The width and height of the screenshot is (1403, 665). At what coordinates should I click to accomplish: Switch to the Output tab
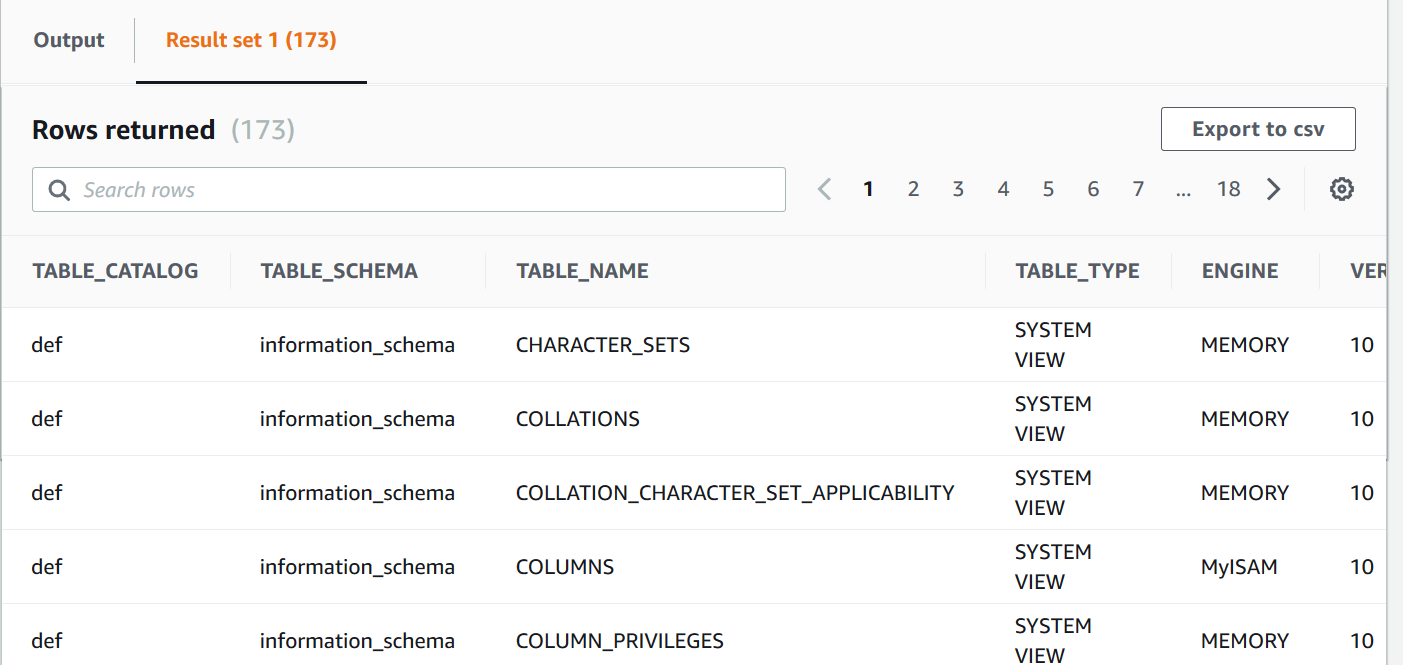pos(69,40)
